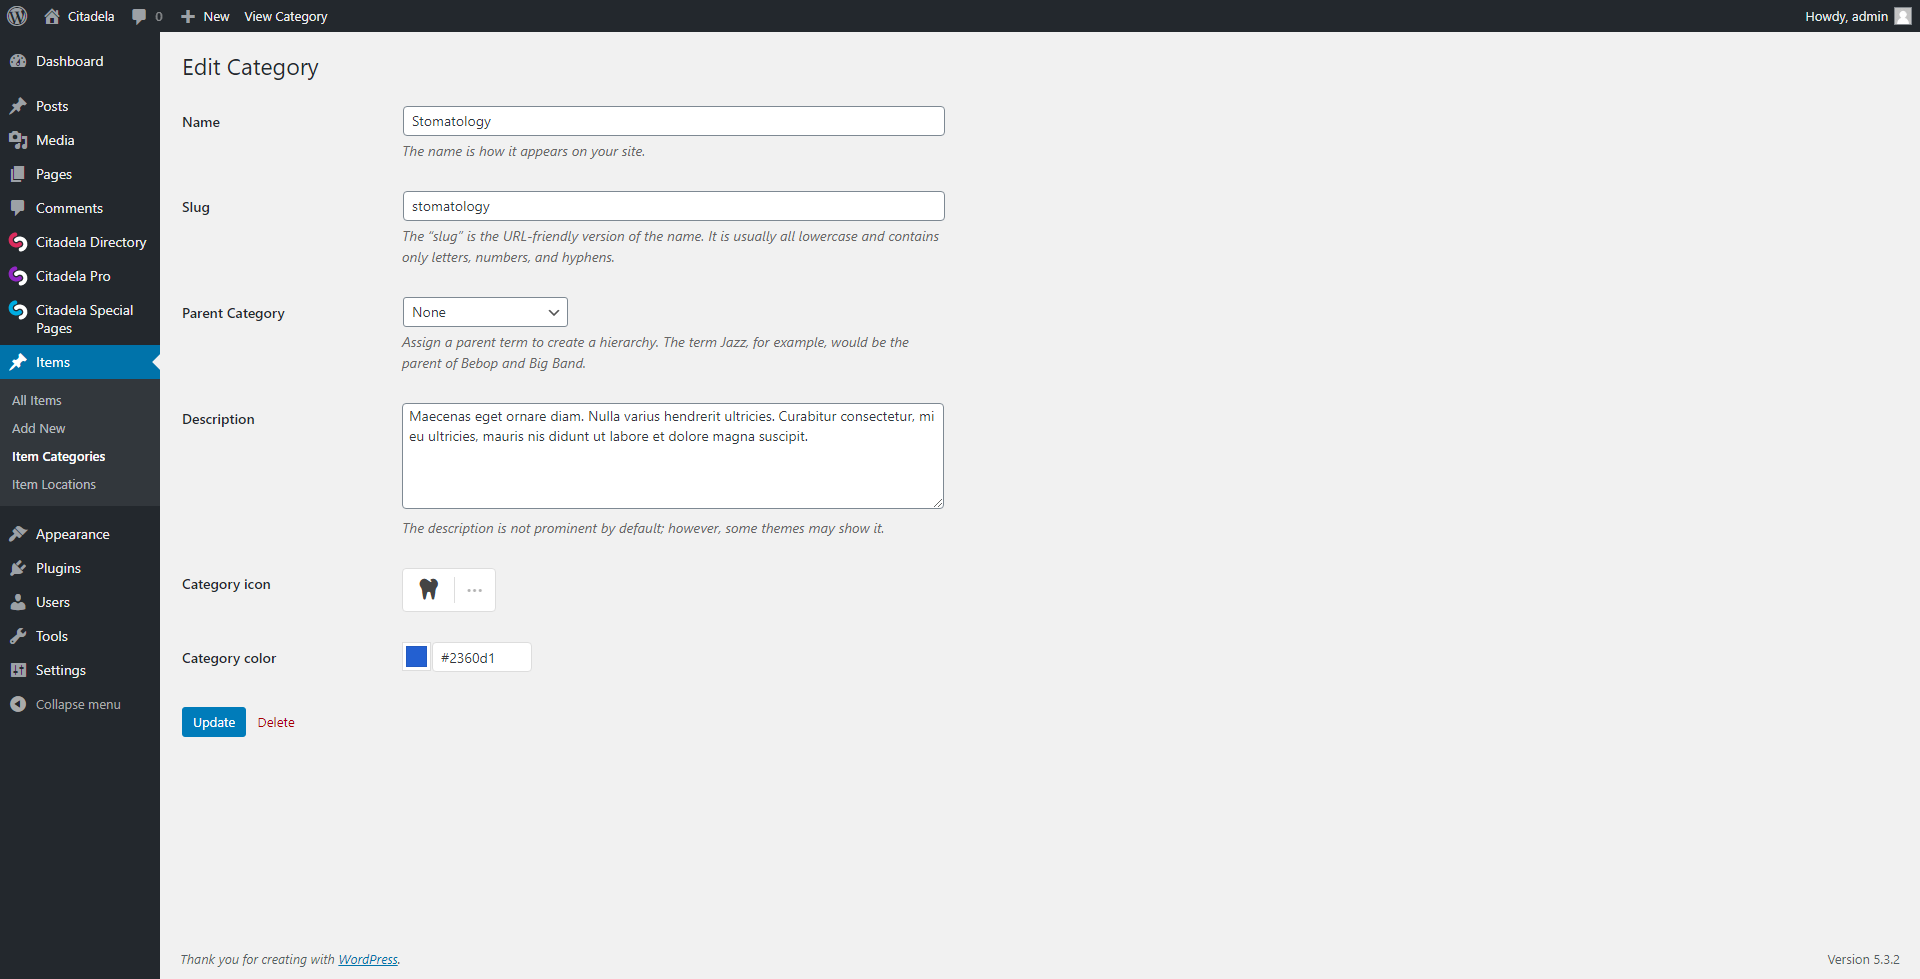Screen dimensions: 1920x979
Task: Select Add New submenu link
Action: click(x=39, y=428)
